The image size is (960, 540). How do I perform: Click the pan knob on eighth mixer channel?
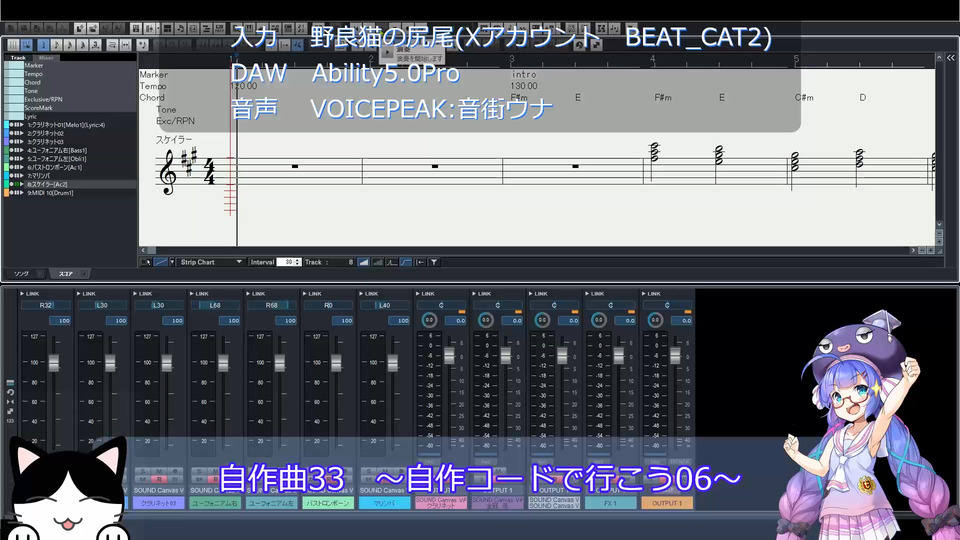click(x=429, y=320)
